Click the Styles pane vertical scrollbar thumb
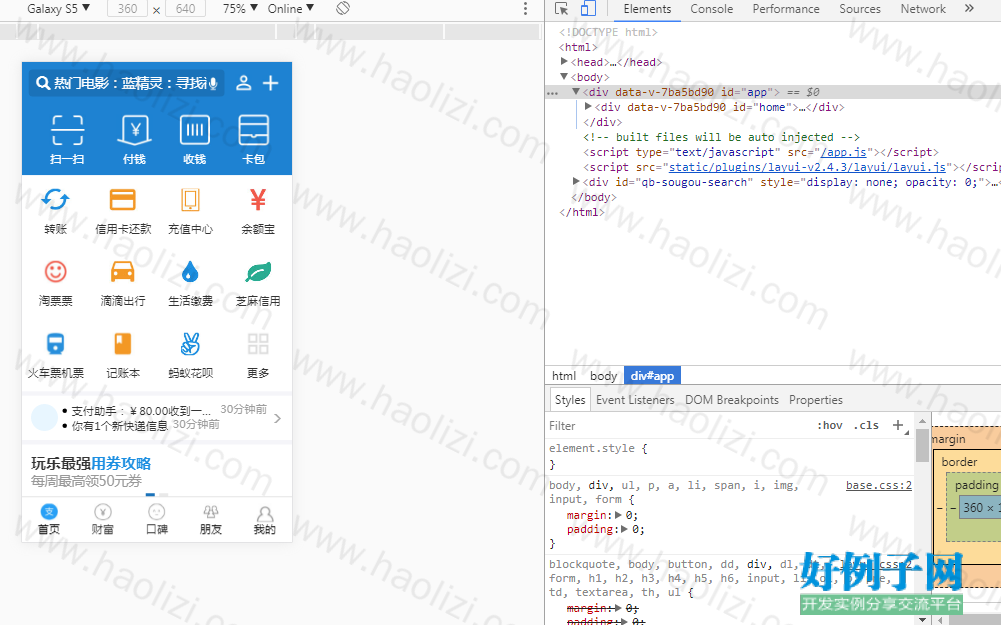1001x625 pixels. pyautogui.click(x=922, y=445)
